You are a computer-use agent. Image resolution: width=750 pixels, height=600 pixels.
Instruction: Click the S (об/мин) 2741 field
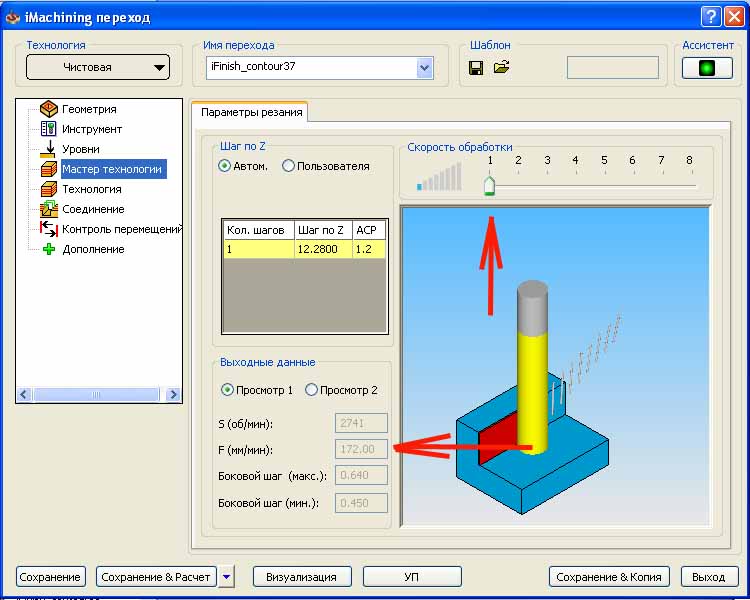[x=361, y=423]
